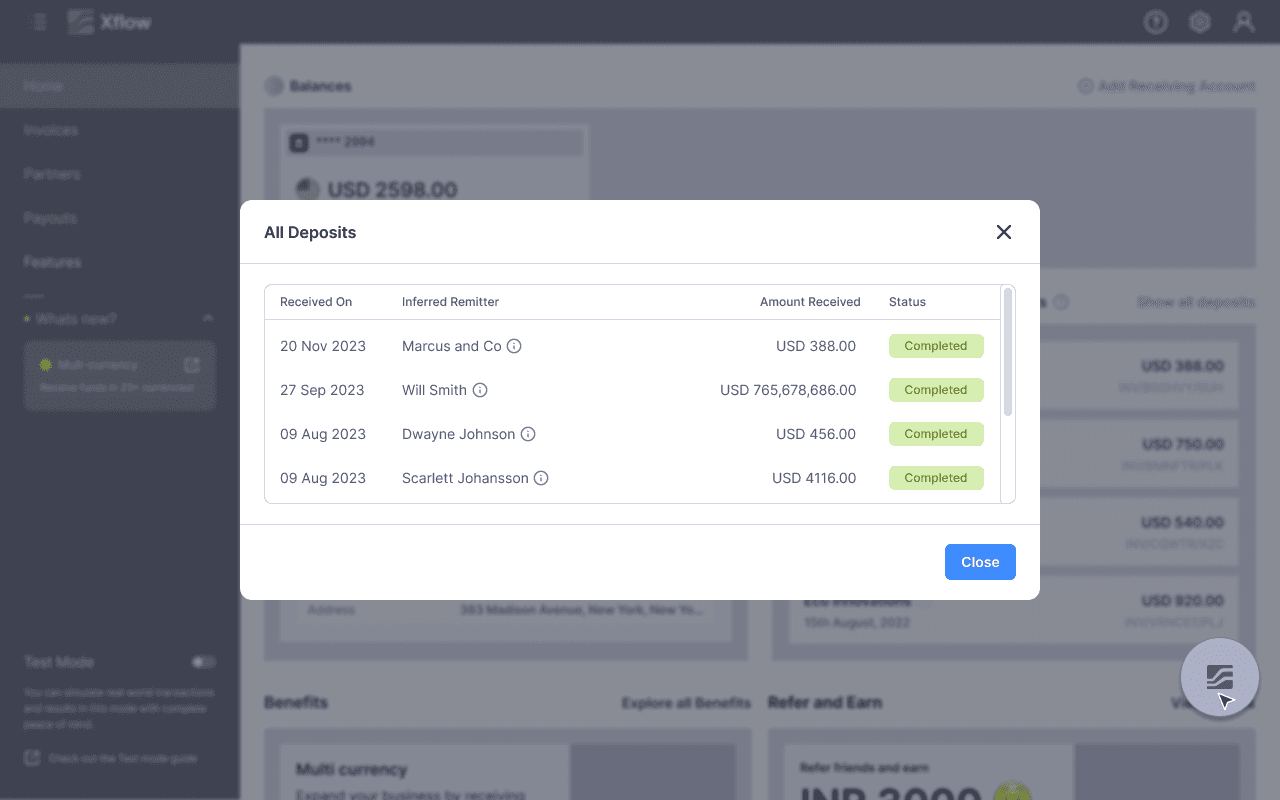Select the 20 Nov 2023 date cell
Viewport: 1280px width, 800px height.
click(x=323, y=346)
